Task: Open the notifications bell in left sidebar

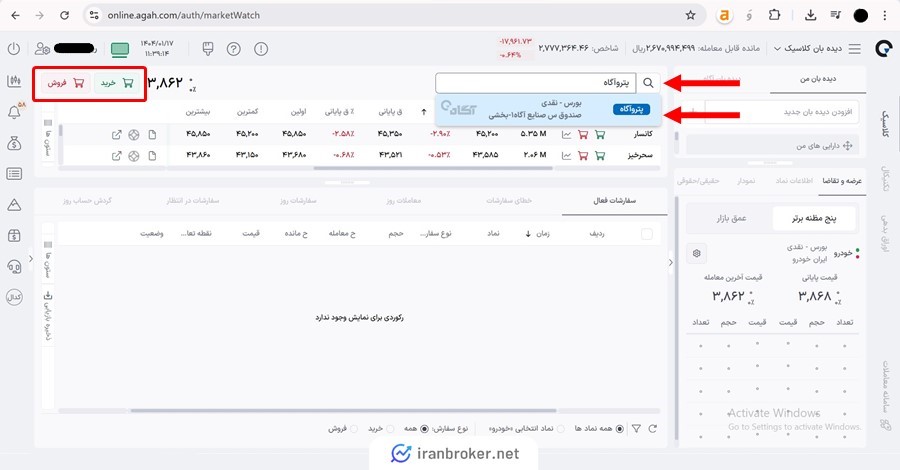Action: pyautogui.click(x=14, y=112)
